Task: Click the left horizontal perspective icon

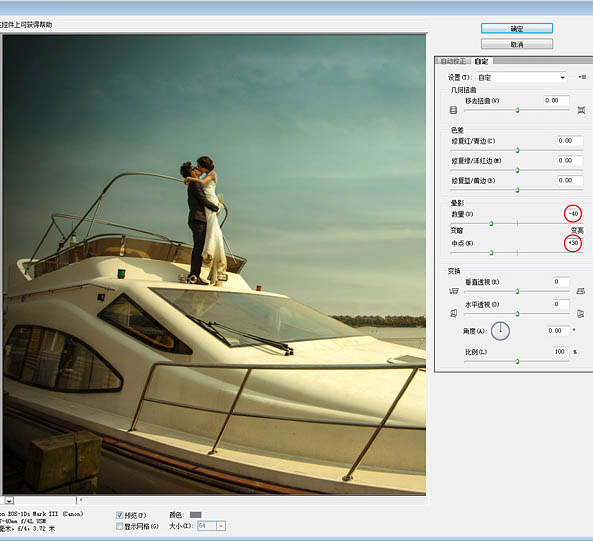Action: pyautogui.click(x=453, y=313)
